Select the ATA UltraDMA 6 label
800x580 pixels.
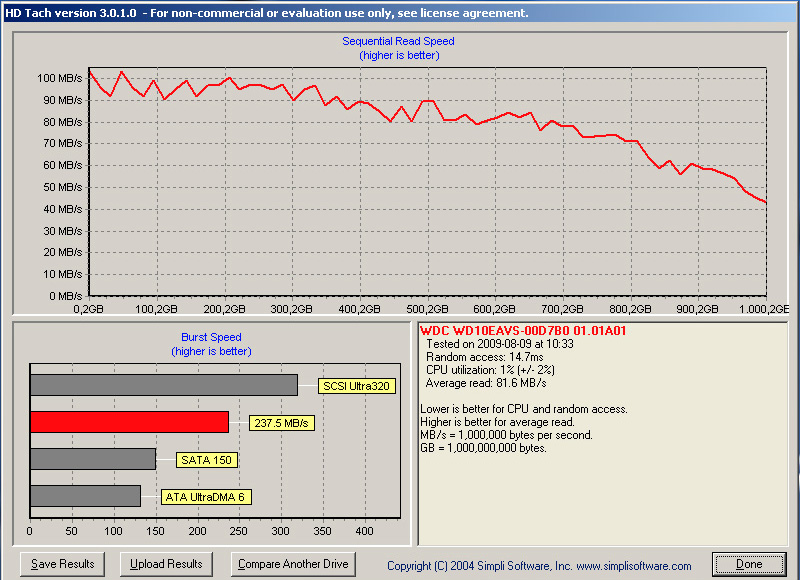[x=206, y=497]
